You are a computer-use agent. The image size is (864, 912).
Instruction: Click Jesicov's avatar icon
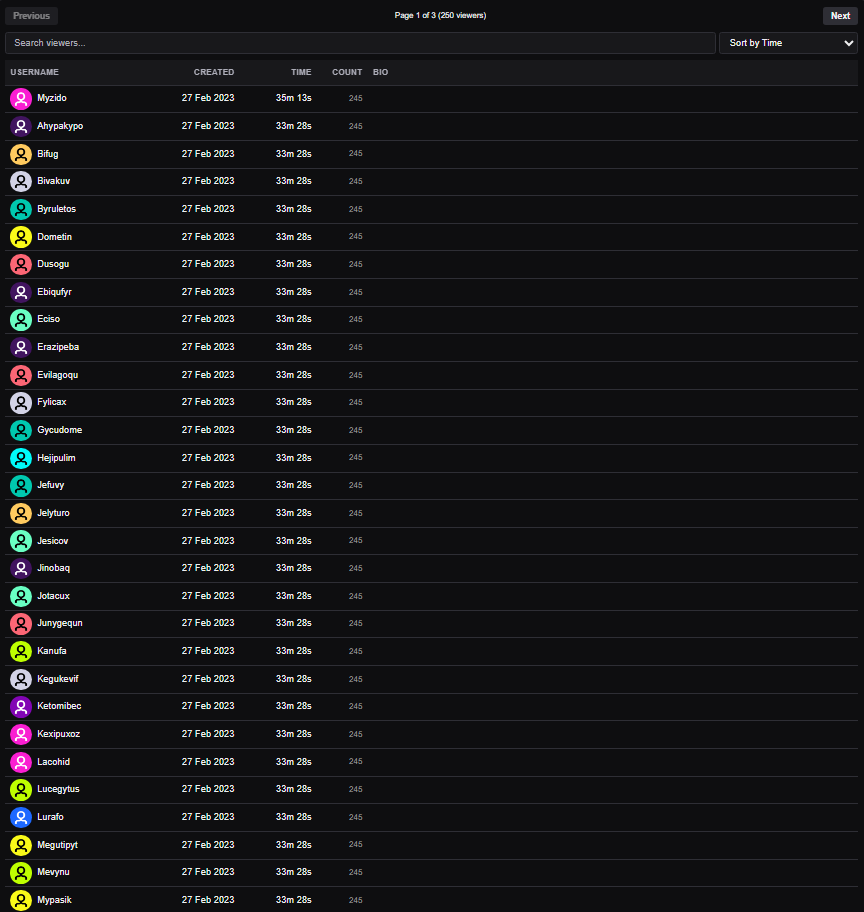pos(21,541)
